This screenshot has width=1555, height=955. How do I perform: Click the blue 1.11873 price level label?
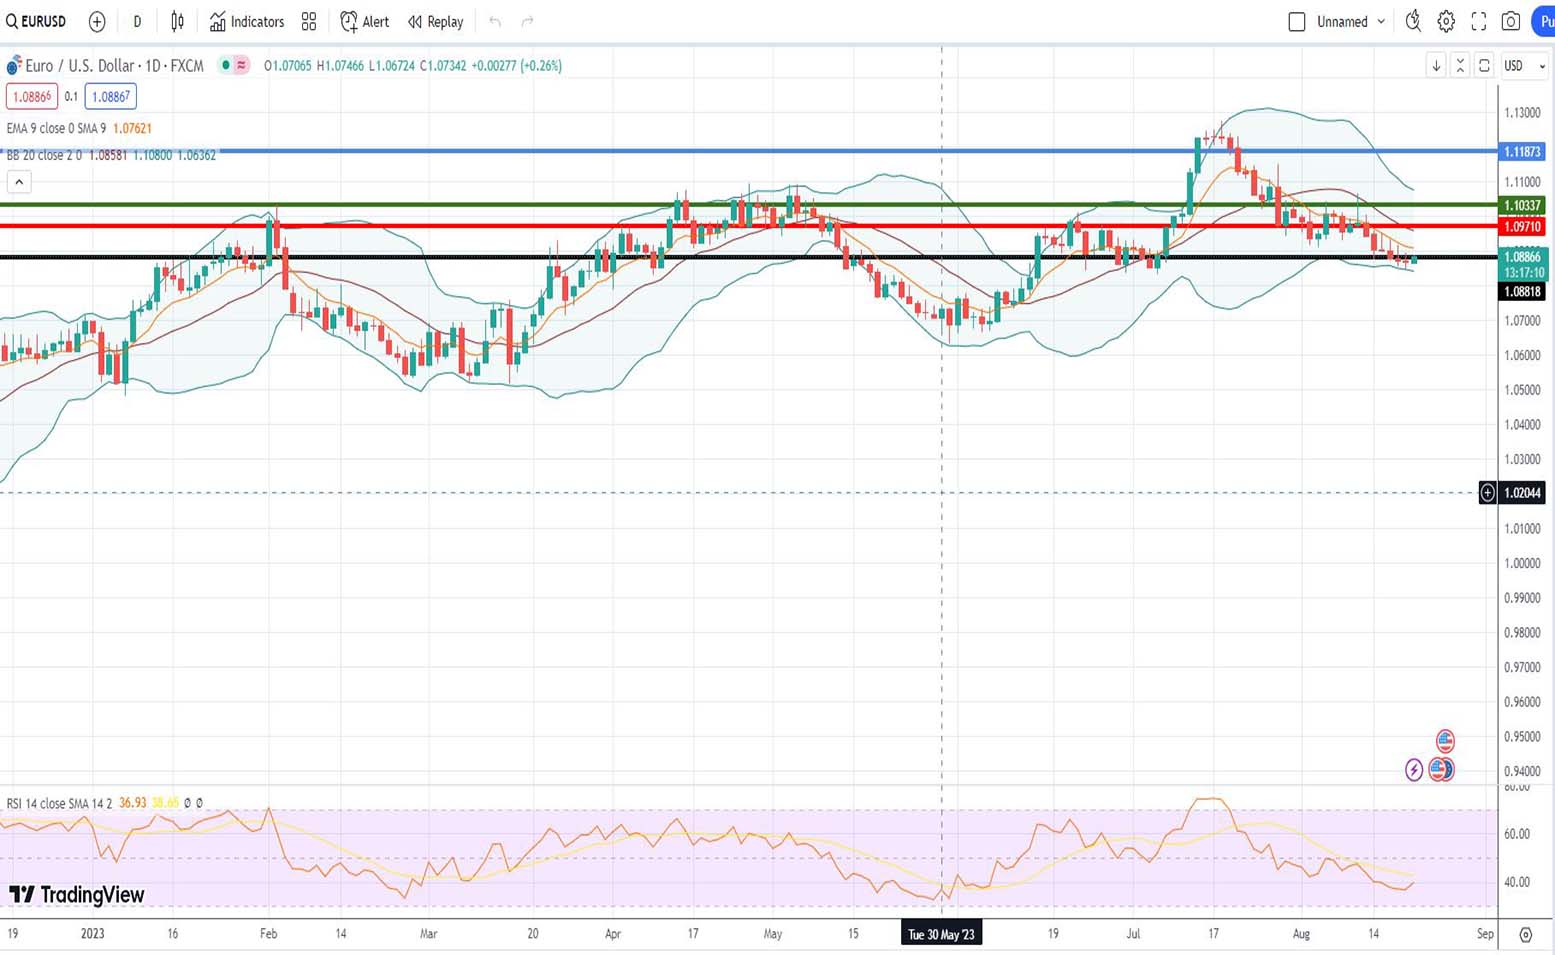click(1521, 152)
